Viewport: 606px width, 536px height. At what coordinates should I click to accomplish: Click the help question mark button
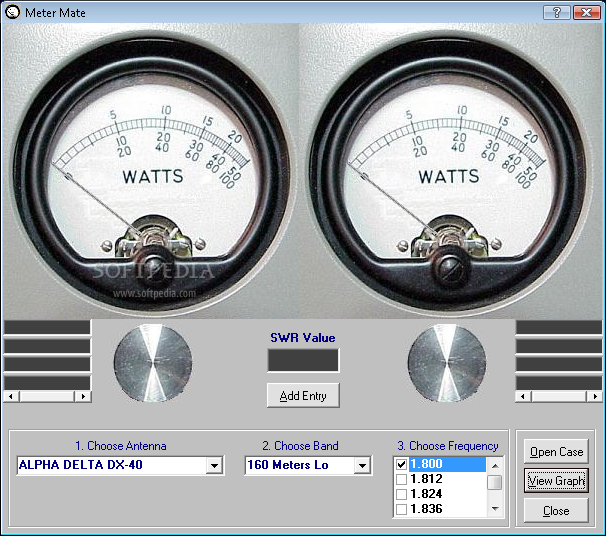[x=557, y=12]
